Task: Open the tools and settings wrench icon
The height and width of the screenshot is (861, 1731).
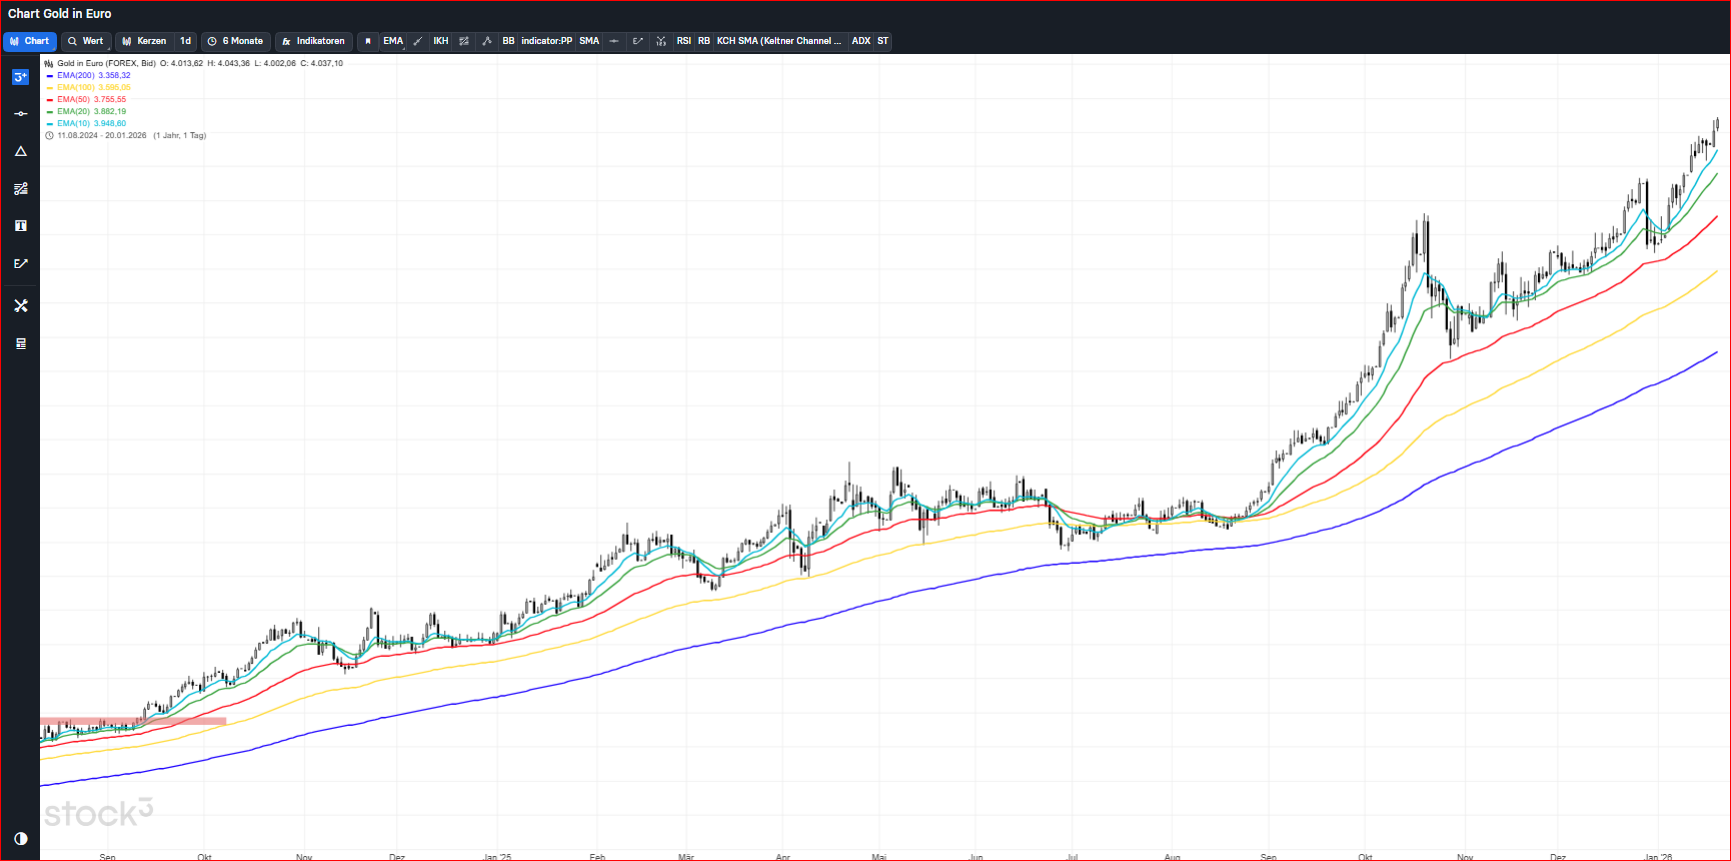Action: coord(20,306)
